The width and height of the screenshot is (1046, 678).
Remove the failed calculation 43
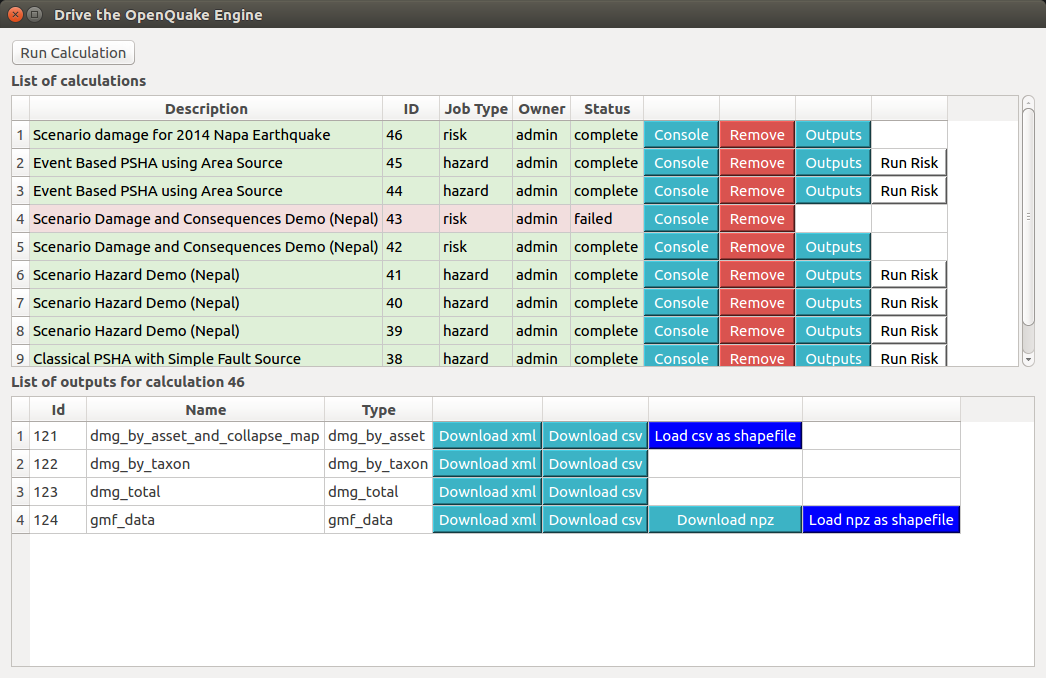(757, 219)
